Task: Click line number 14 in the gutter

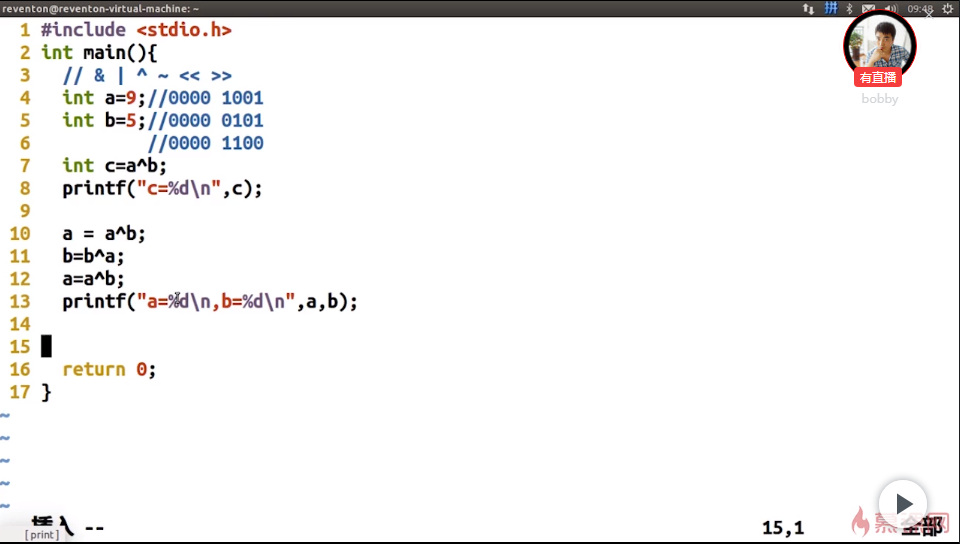Action: (20, 324)
